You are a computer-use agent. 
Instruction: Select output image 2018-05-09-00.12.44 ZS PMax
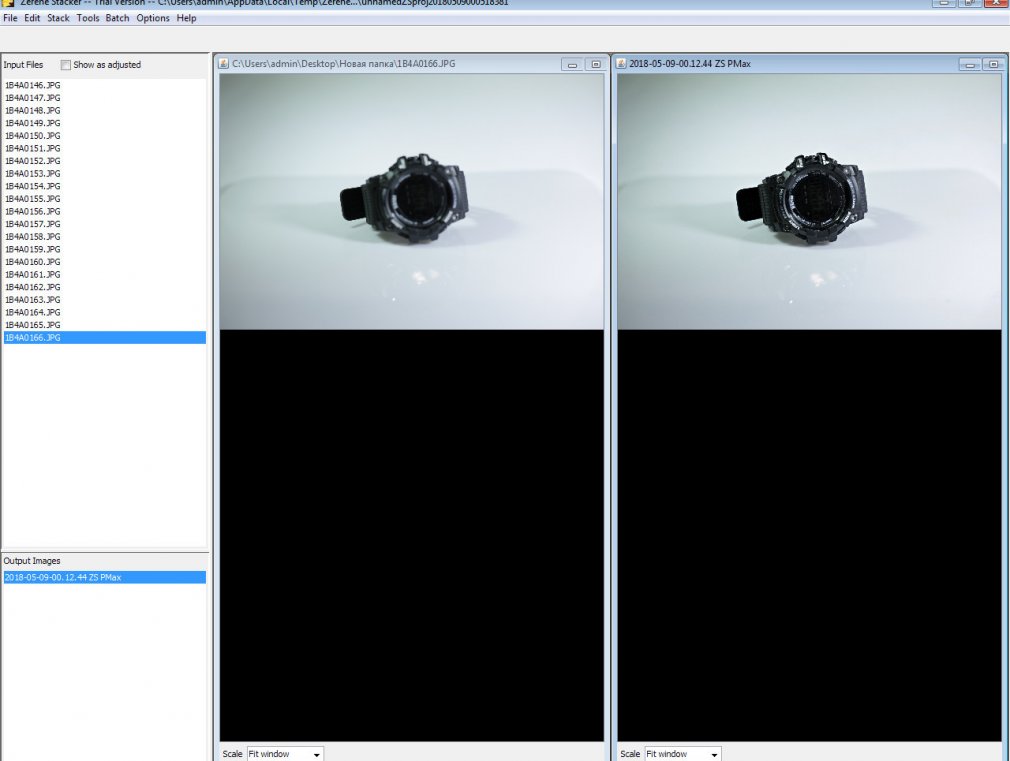(104, 577)
